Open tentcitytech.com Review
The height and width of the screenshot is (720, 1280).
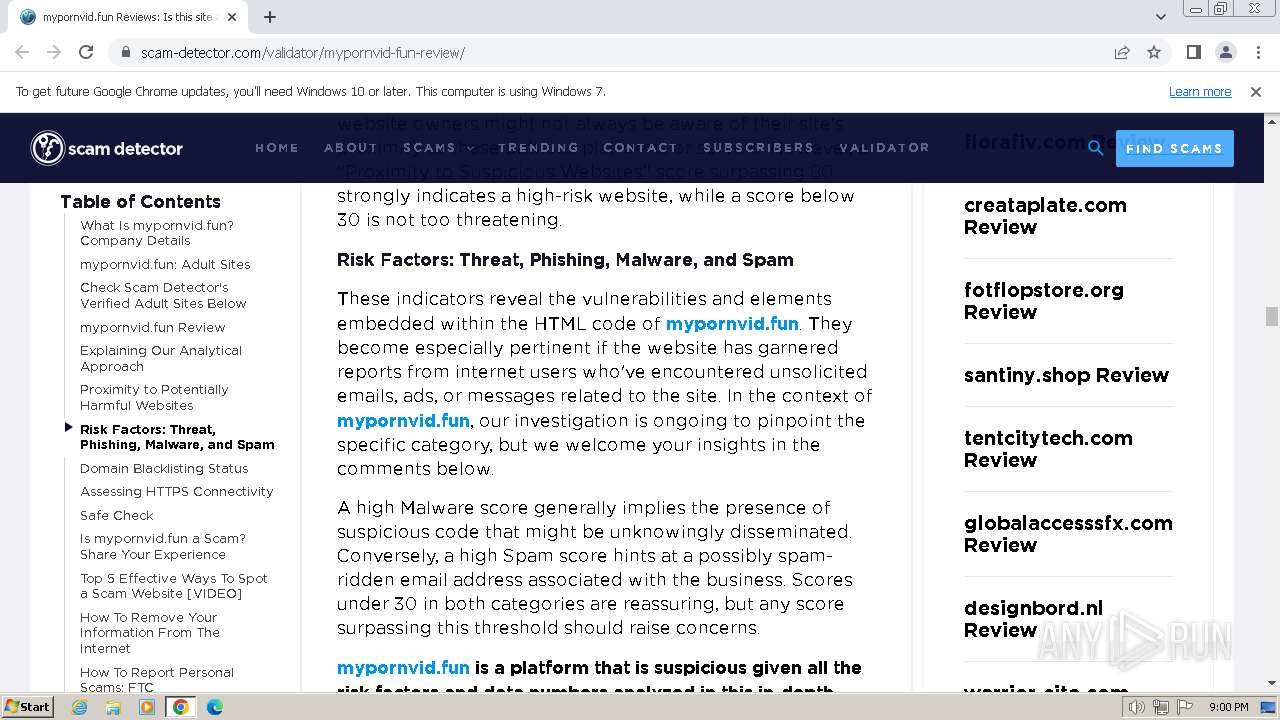(x=1048, y=449)
